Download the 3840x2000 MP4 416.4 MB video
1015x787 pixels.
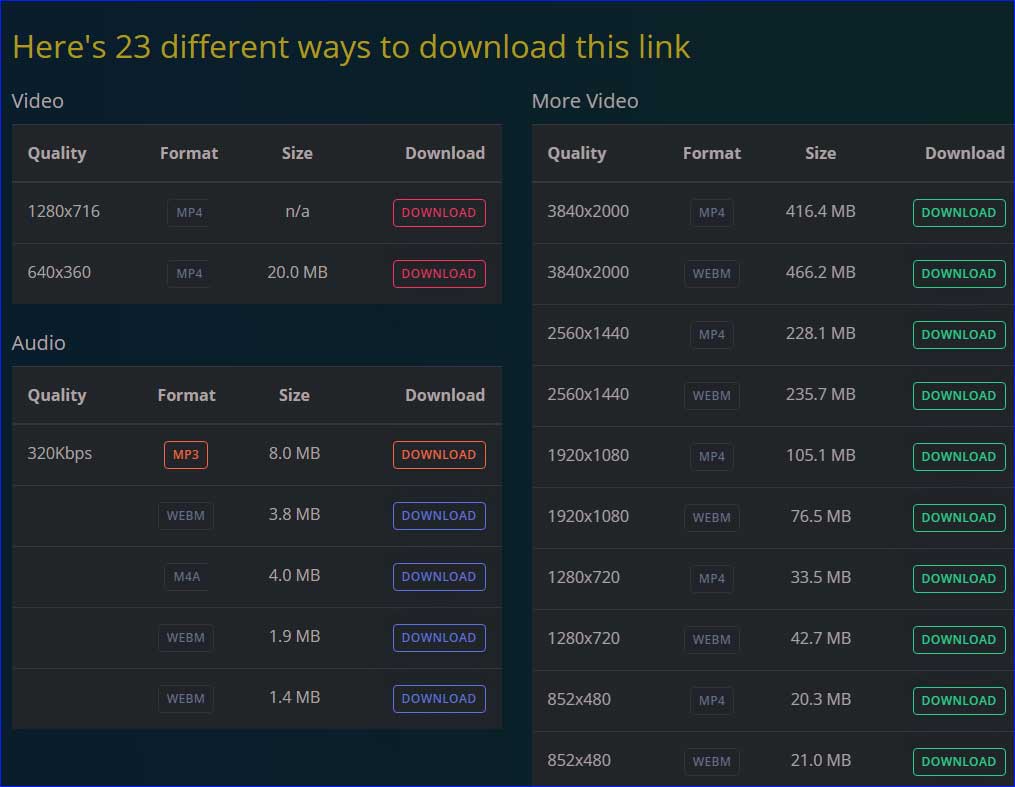[958, 213]
